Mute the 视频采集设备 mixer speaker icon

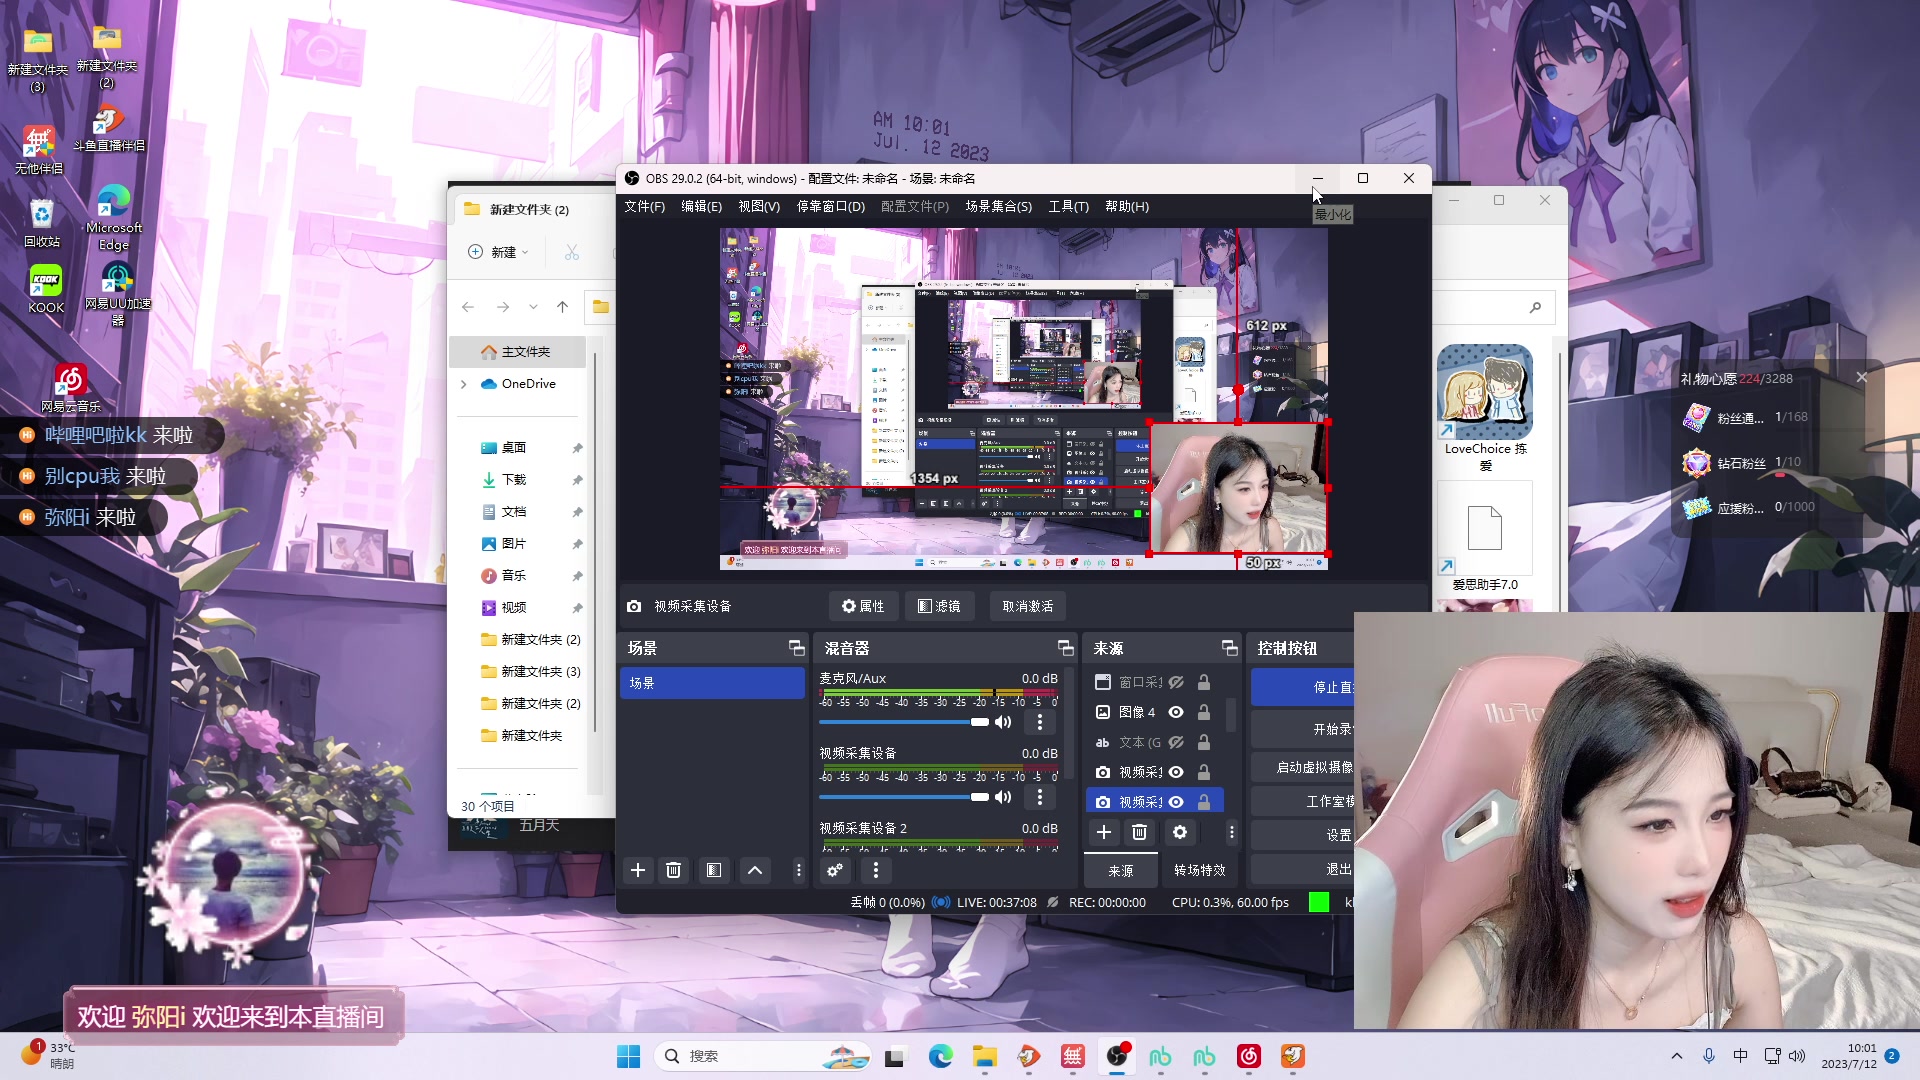(1003, 797)
